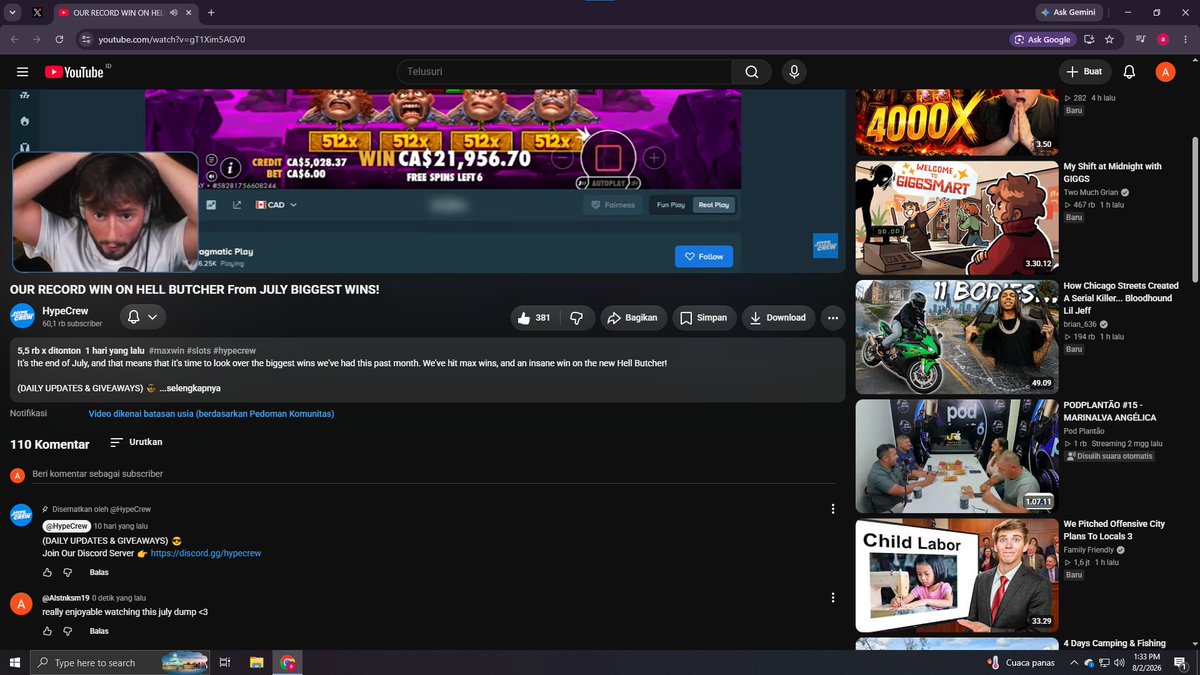Start voice search with the microphone icon

coord(794,72)
